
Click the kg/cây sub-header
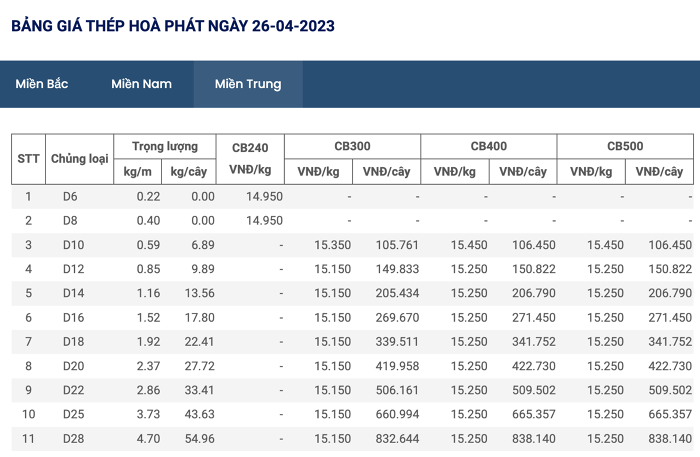(188, 172)
